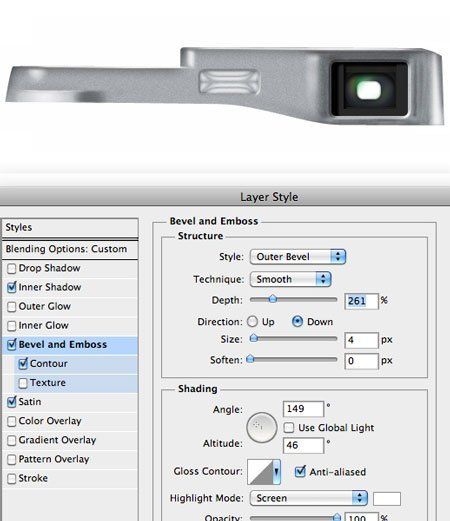Open the Inner Glow settings row

70,326
